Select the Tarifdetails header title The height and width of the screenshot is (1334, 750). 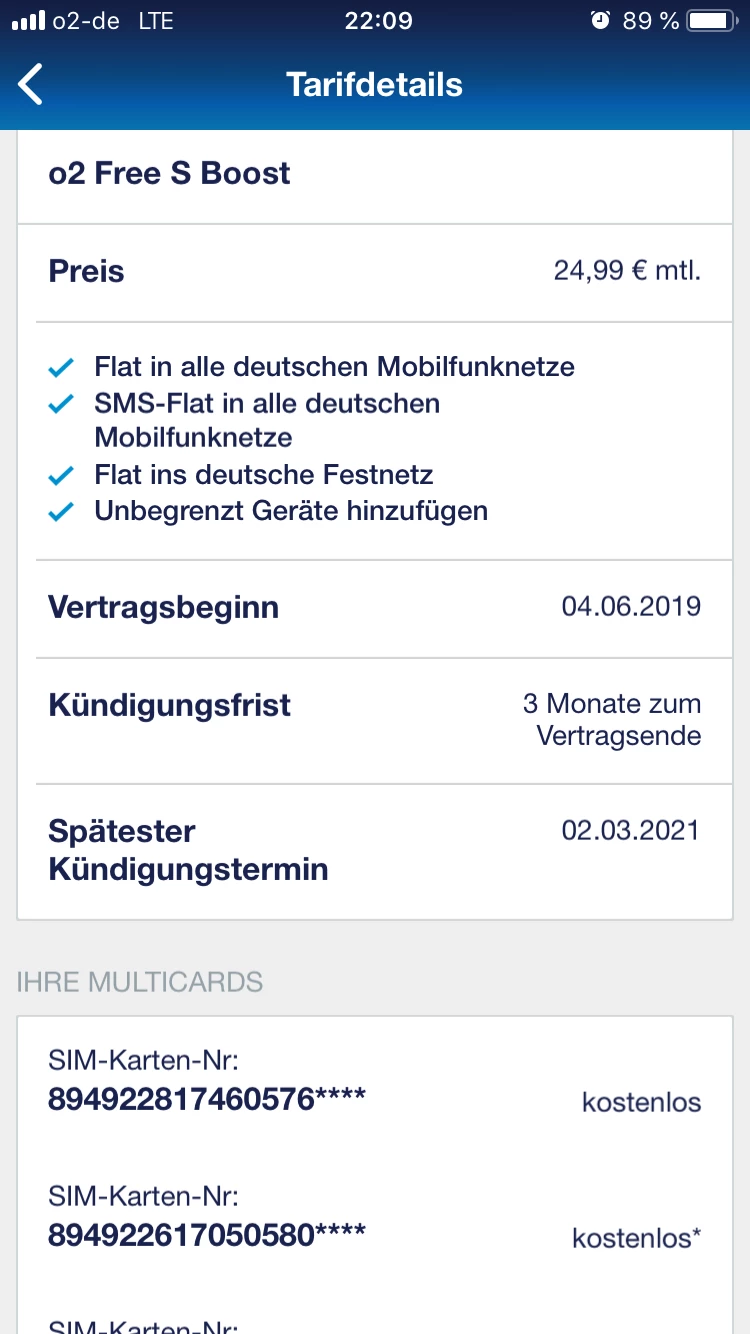(x=374, y=84)
